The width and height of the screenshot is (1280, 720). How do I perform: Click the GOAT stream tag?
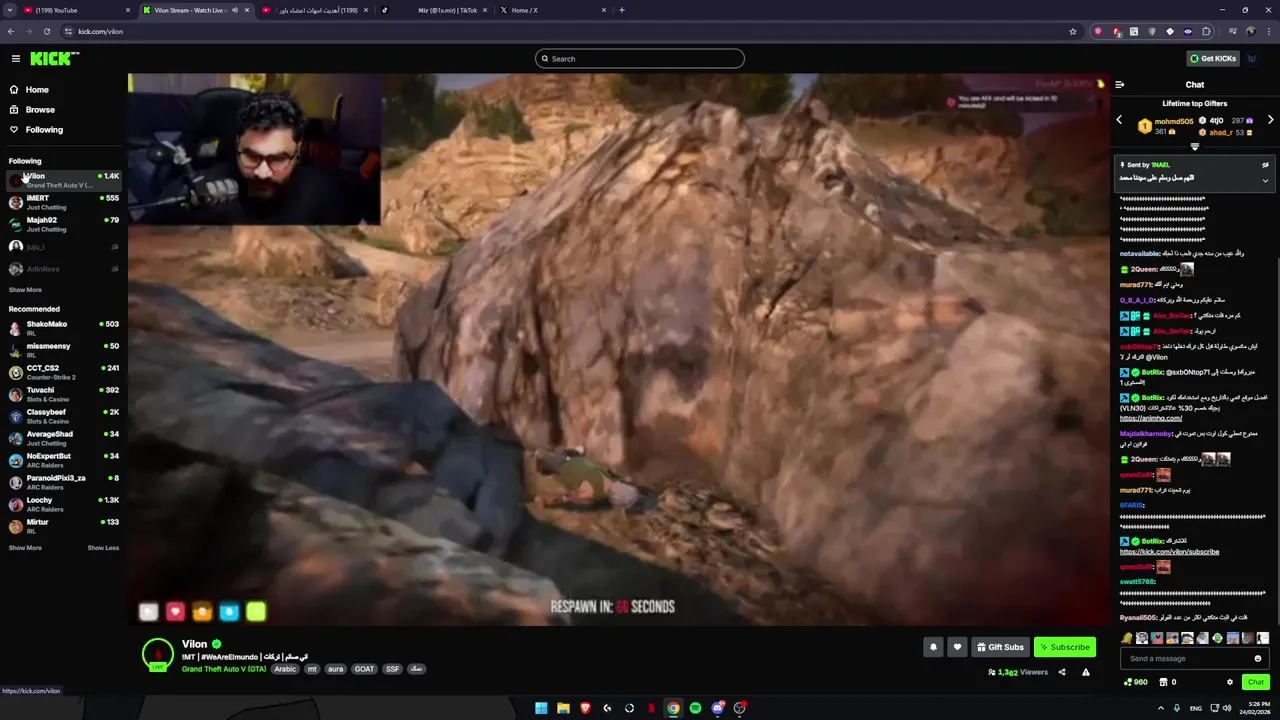pos(364,669)
